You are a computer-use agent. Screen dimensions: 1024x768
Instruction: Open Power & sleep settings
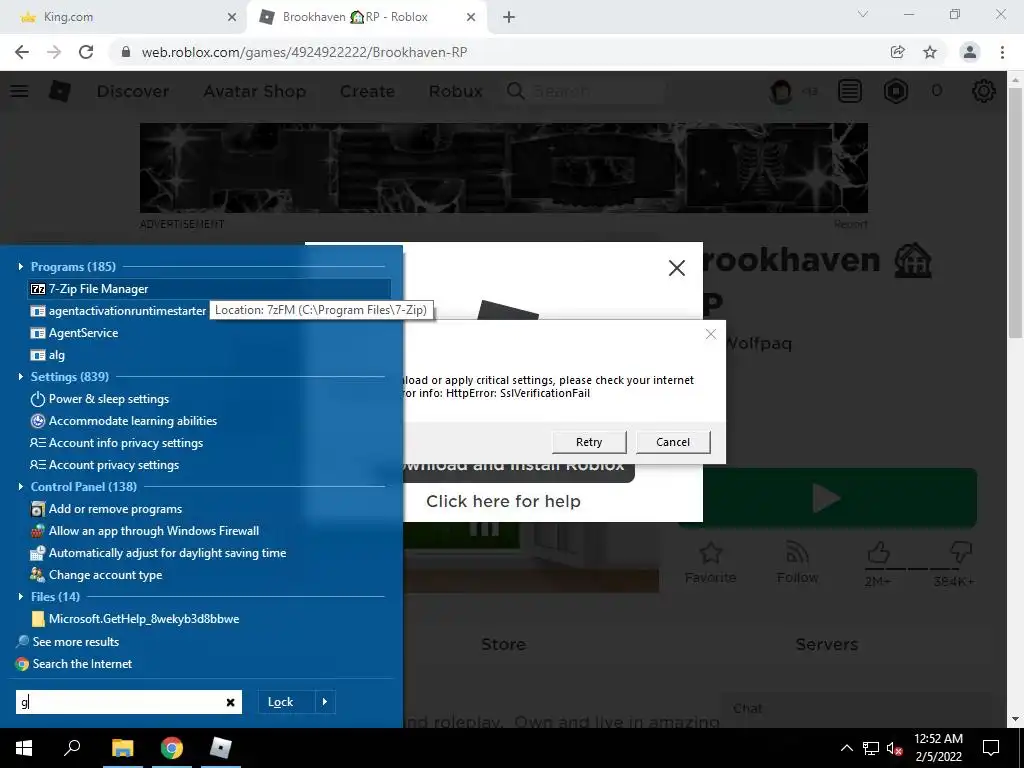click(x=100, y=399)
